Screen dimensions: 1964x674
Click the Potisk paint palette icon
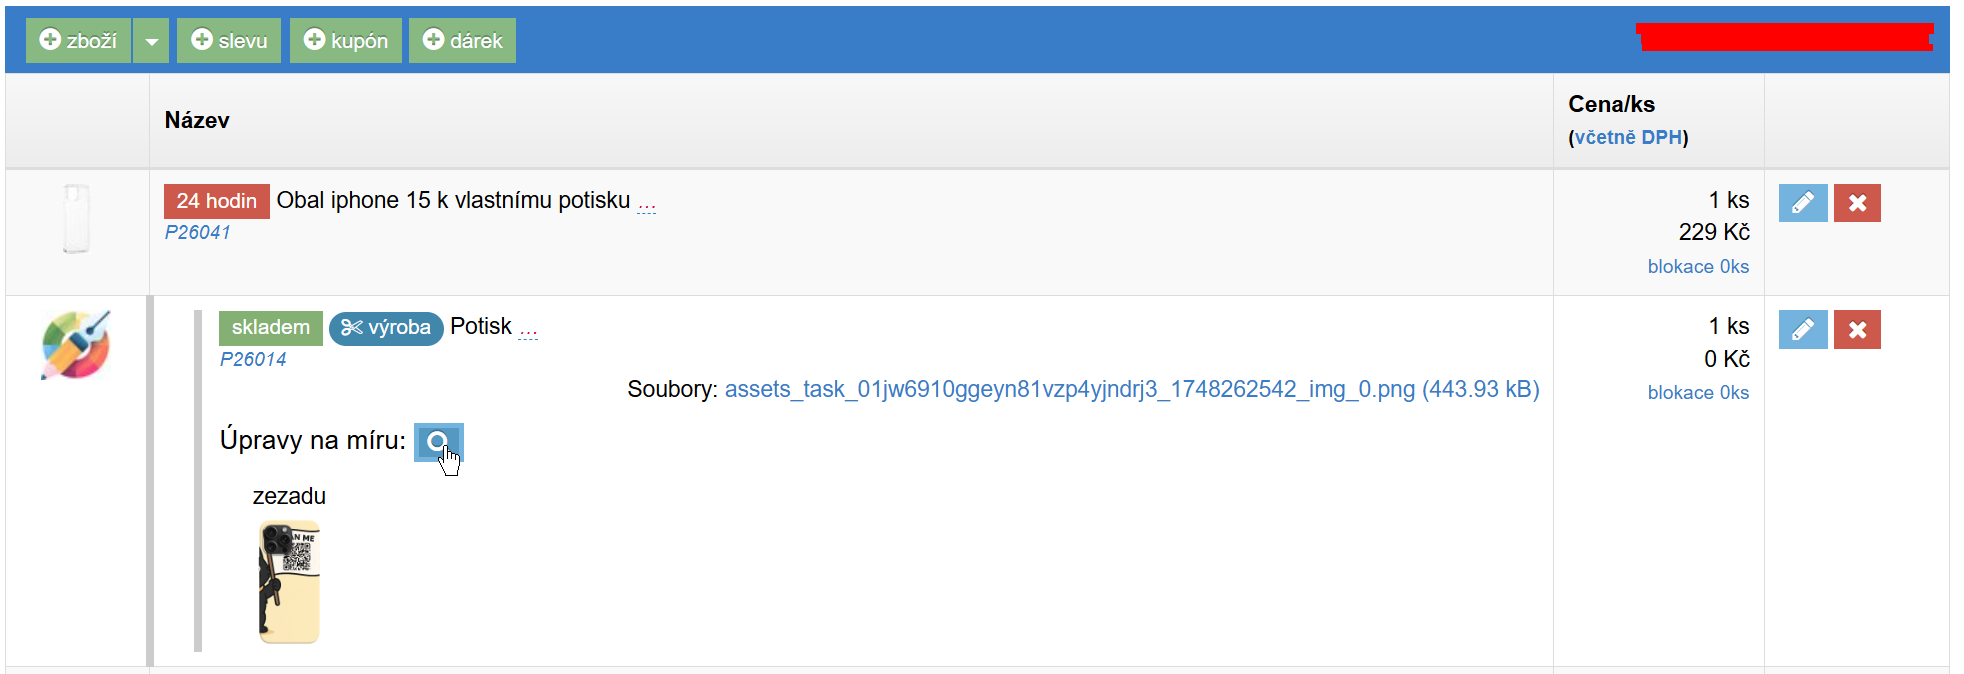point(76,345)
